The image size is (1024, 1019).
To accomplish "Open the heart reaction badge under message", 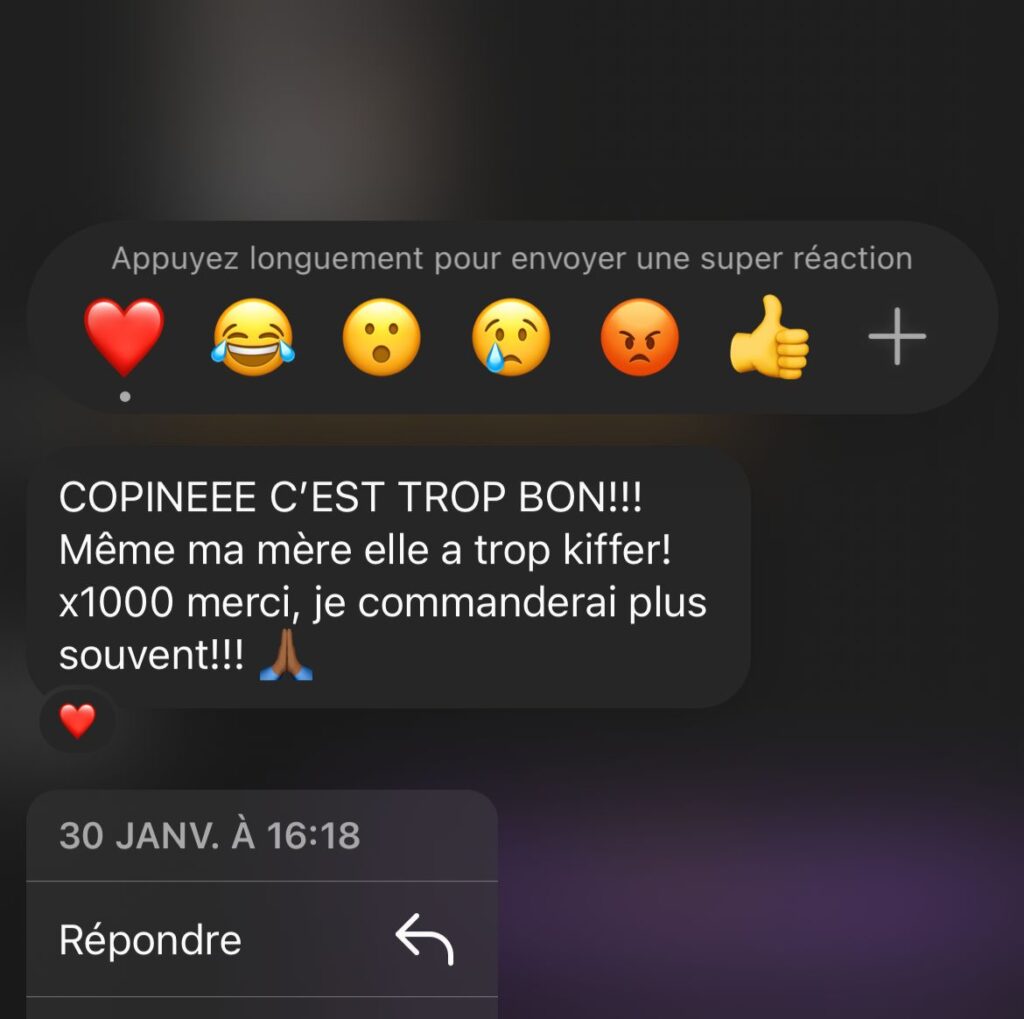I will coord(78,720).
